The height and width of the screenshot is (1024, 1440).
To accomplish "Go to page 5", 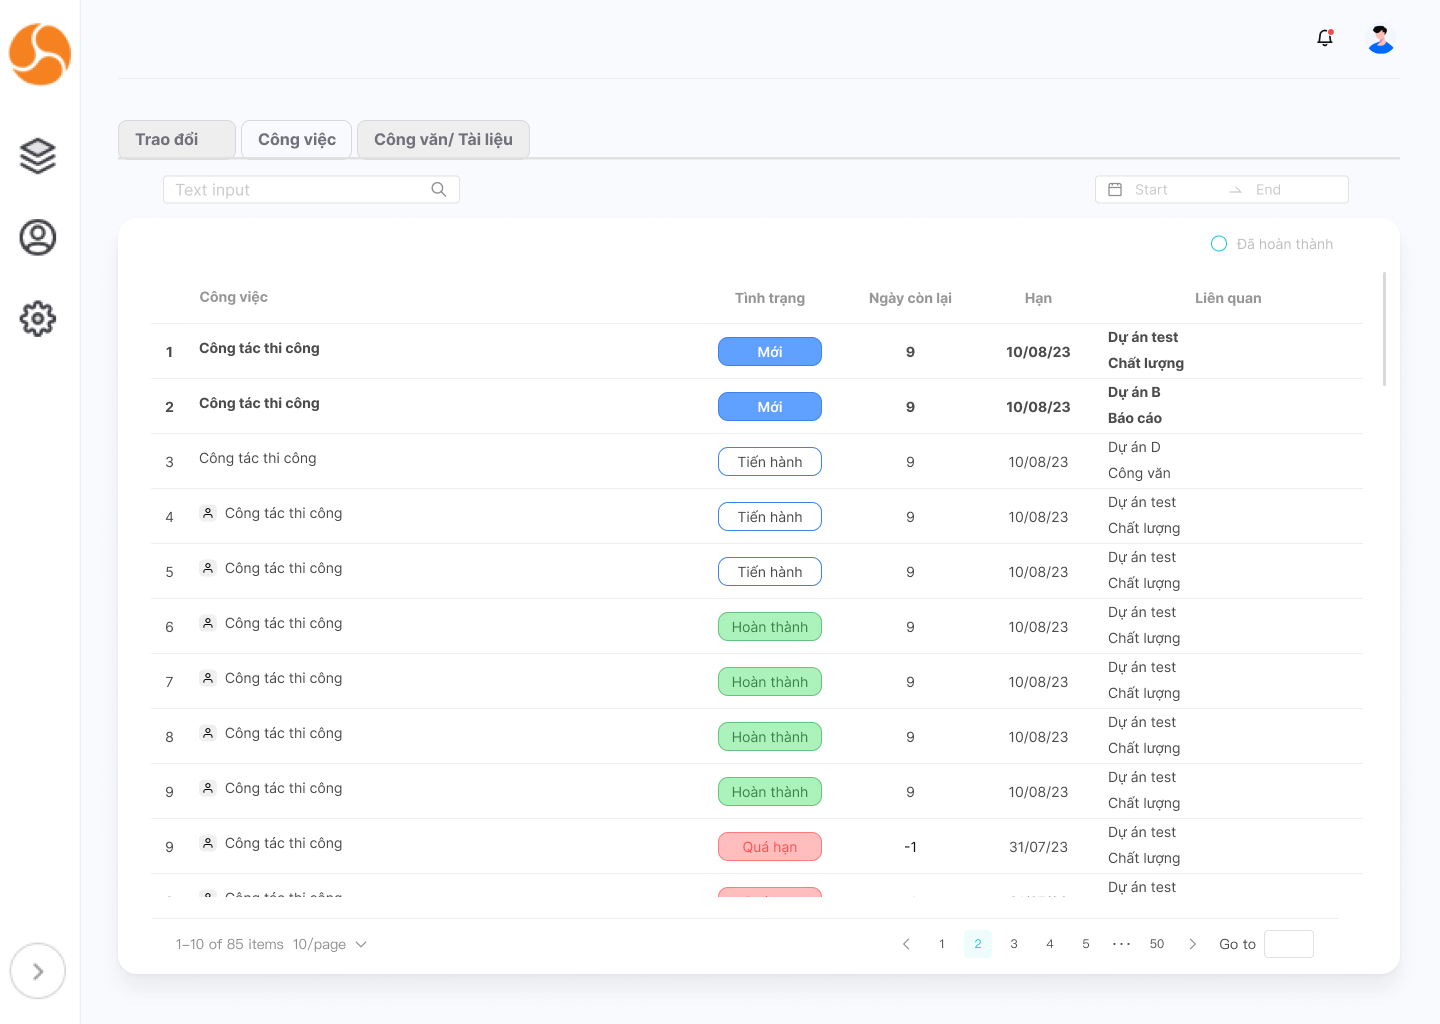I will [1086, 944].
